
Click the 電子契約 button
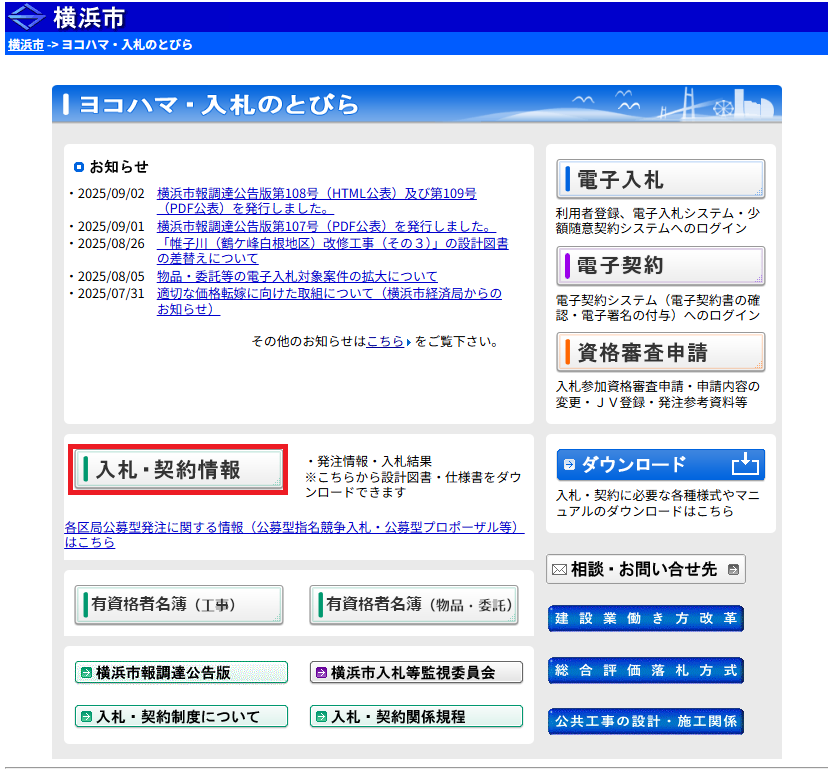(661, 266)
